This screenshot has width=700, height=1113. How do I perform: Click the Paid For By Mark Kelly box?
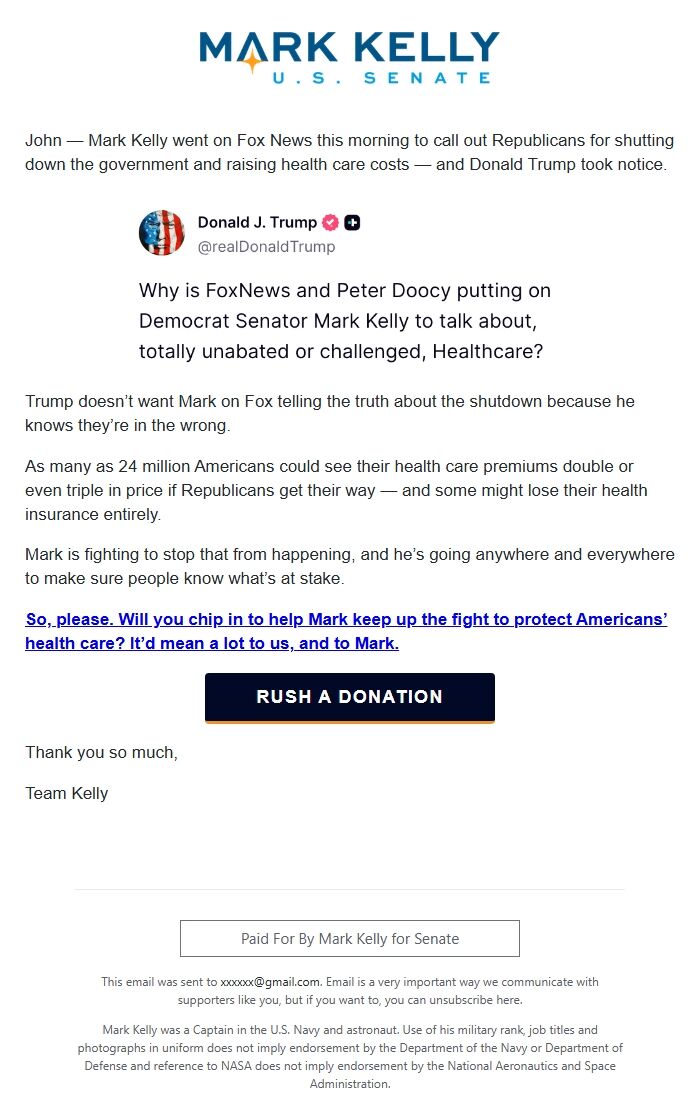350,939
